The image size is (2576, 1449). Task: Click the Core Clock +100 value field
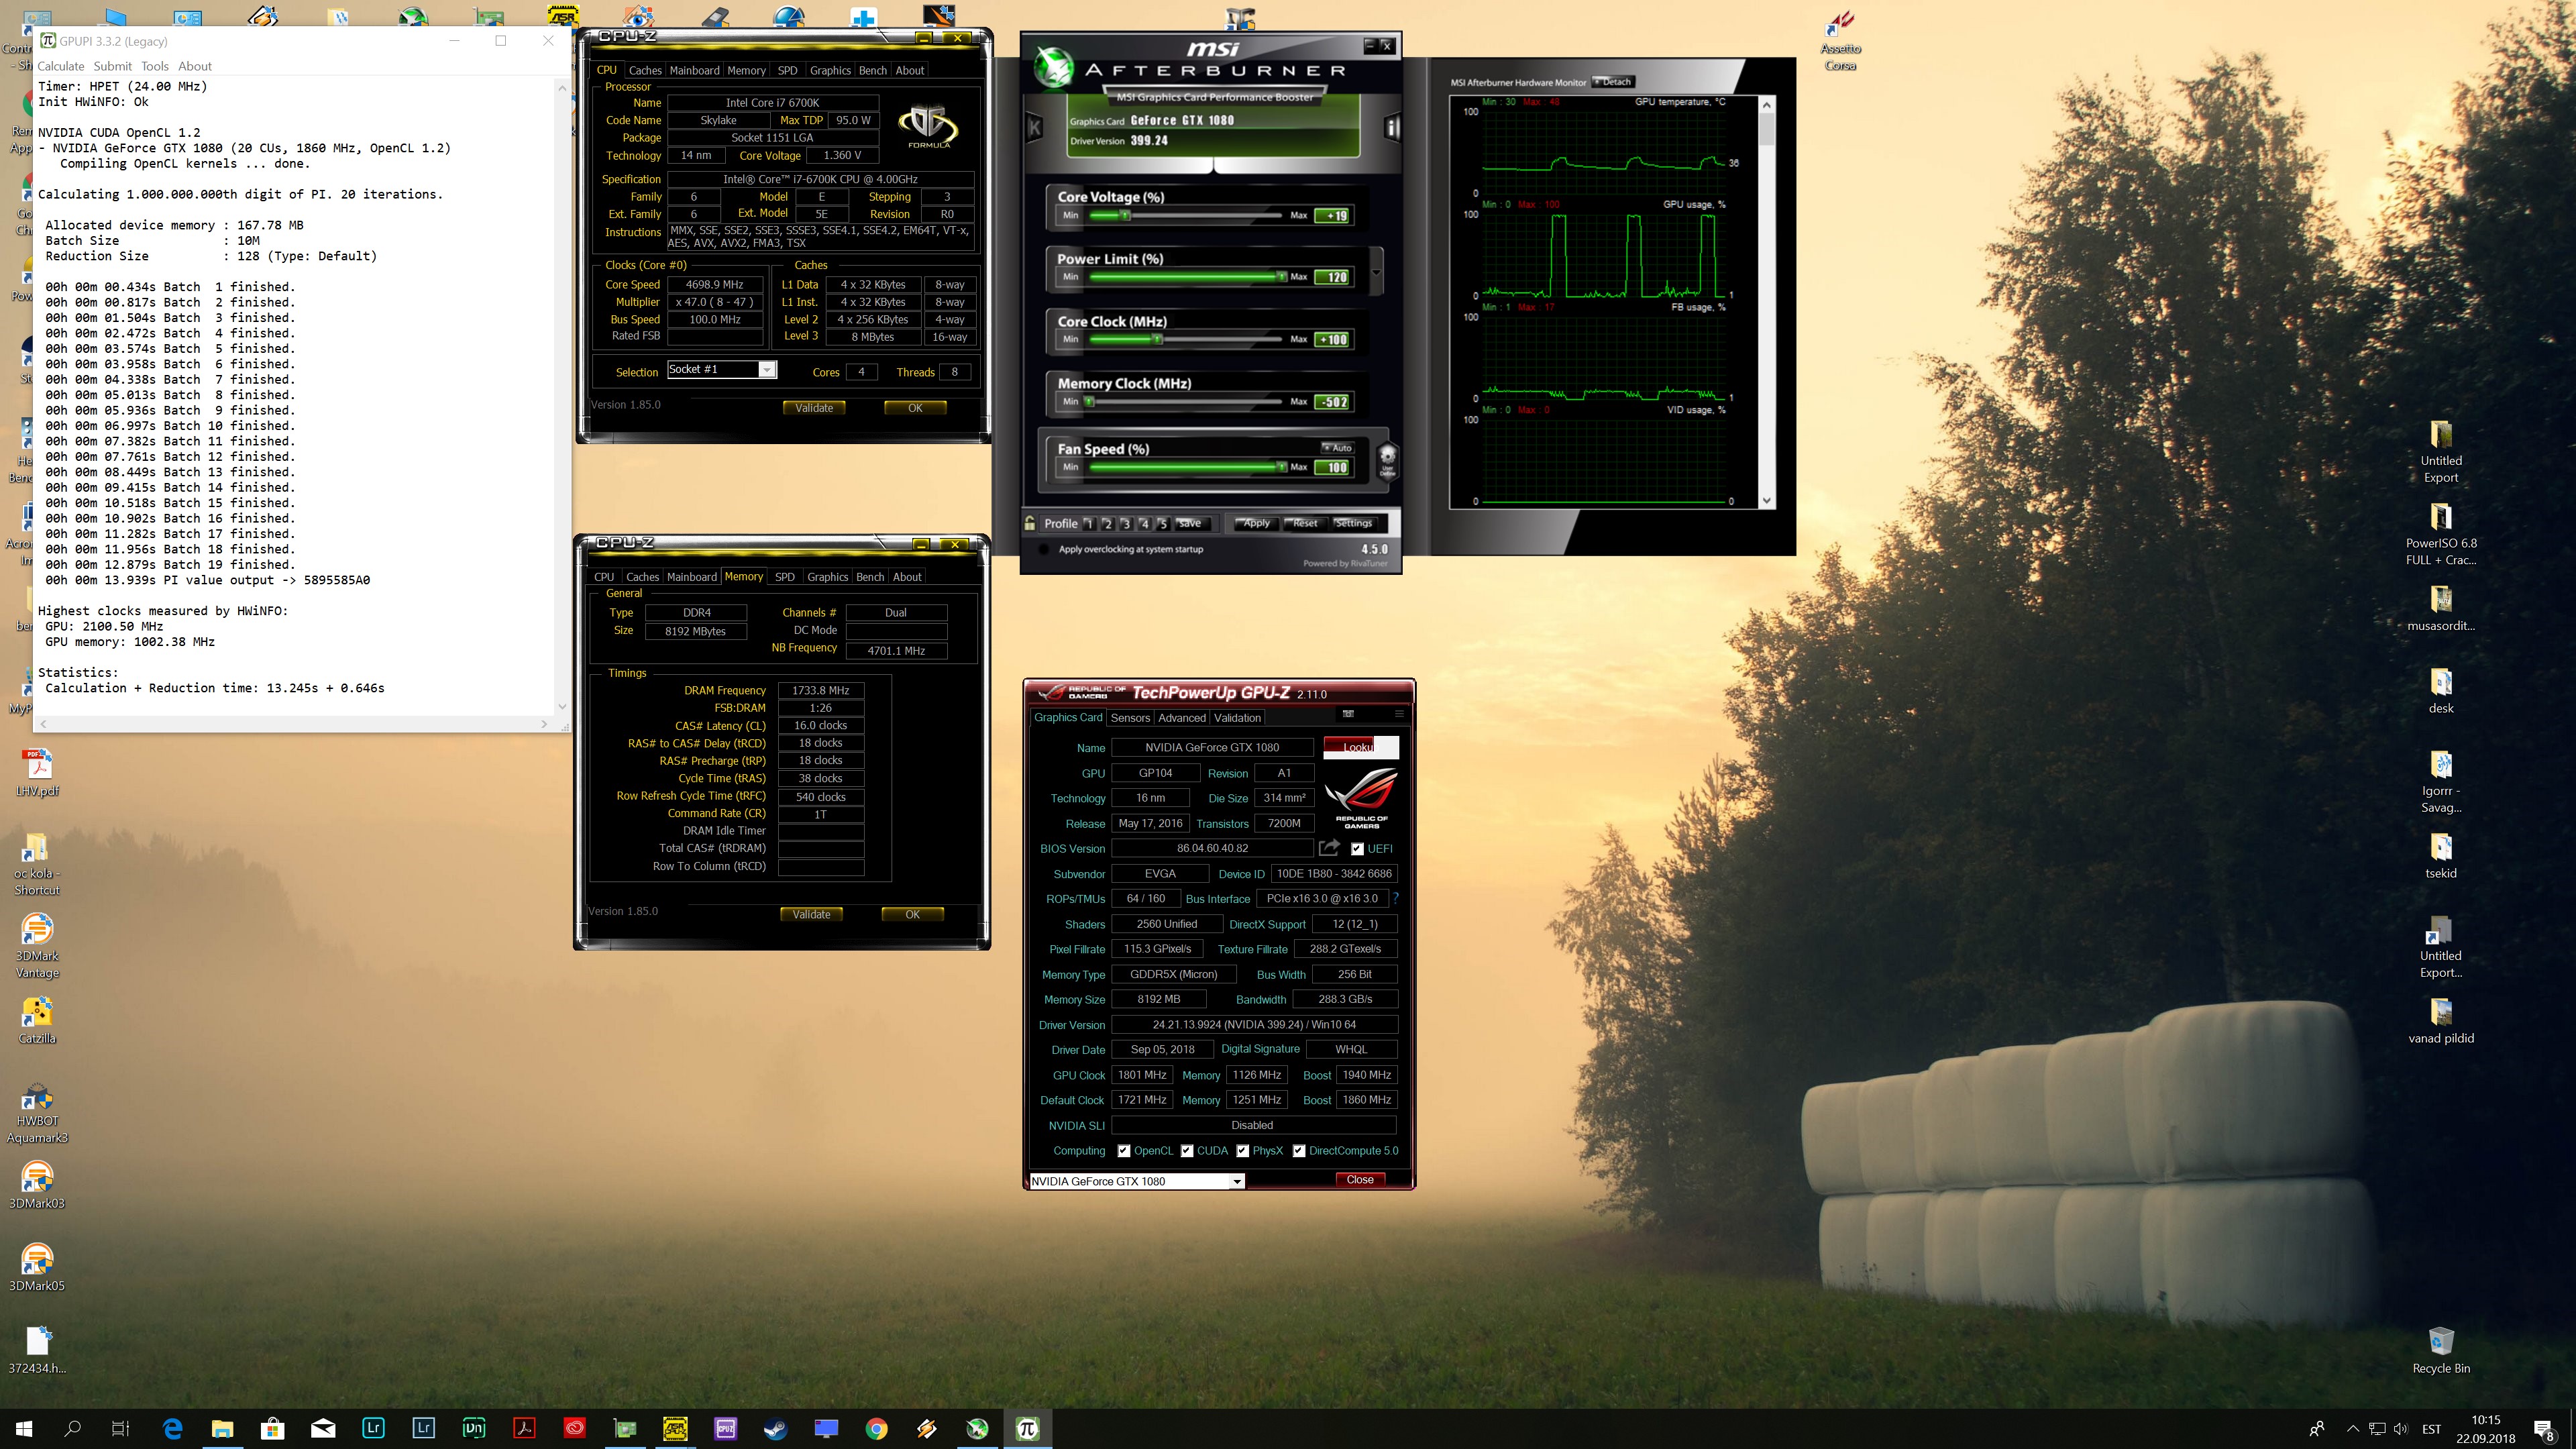pyautogui.click(x=1332, y=339)
